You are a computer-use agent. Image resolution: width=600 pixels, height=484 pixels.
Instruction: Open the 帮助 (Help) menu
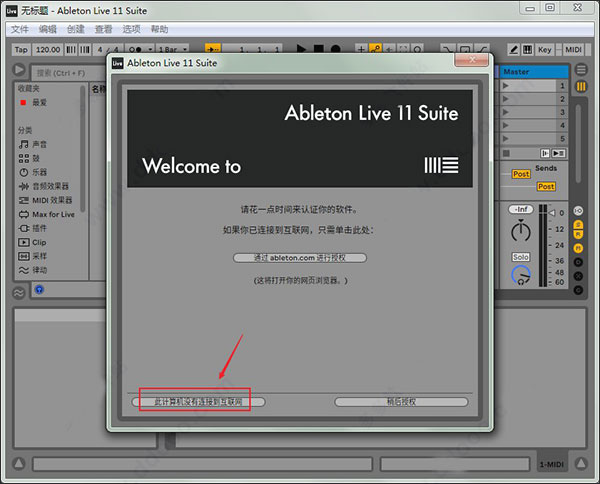[159, 29]
